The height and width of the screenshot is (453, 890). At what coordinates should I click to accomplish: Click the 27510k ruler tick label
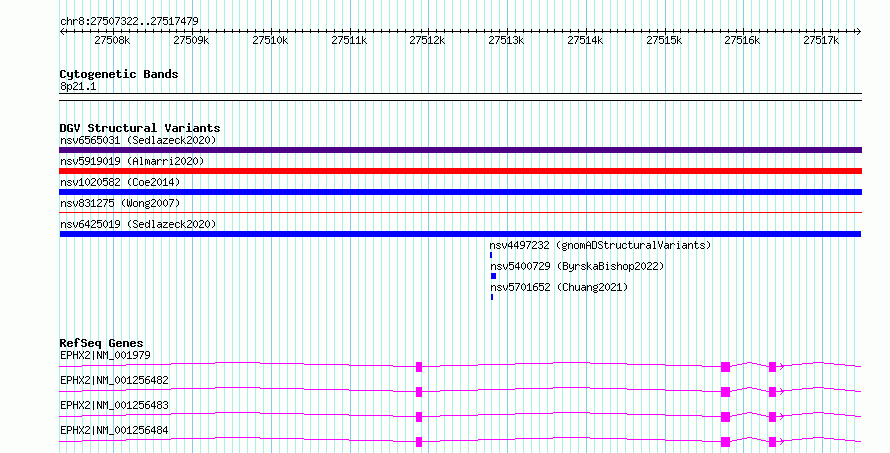[x=270, y=40]
